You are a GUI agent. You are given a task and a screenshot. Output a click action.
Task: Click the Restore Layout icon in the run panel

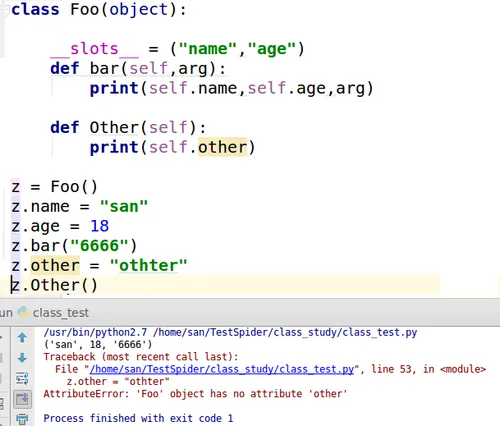click(x=2, y=404)
